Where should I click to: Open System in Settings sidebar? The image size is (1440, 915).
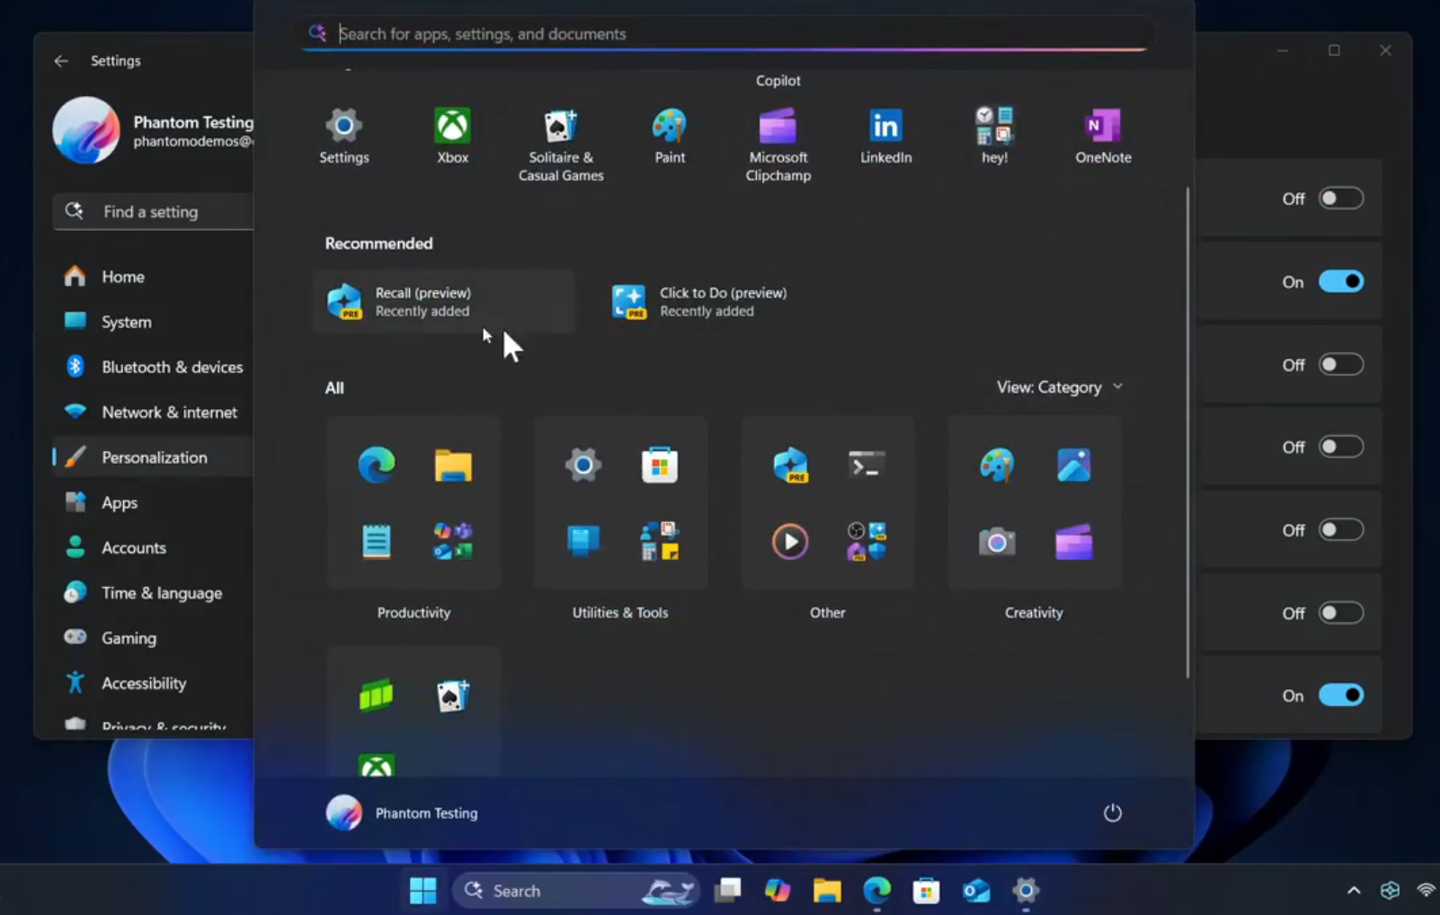coord(153,322)
